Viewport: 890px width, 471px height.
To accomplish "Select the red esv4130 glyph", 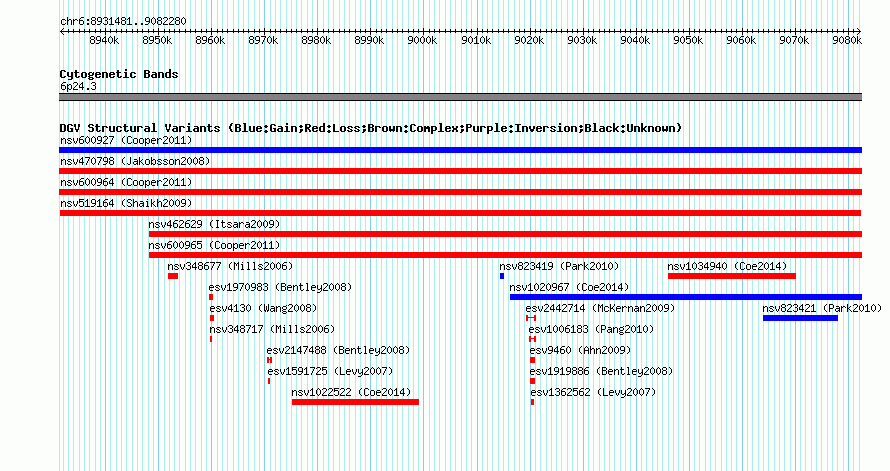I will coord(212,318).
